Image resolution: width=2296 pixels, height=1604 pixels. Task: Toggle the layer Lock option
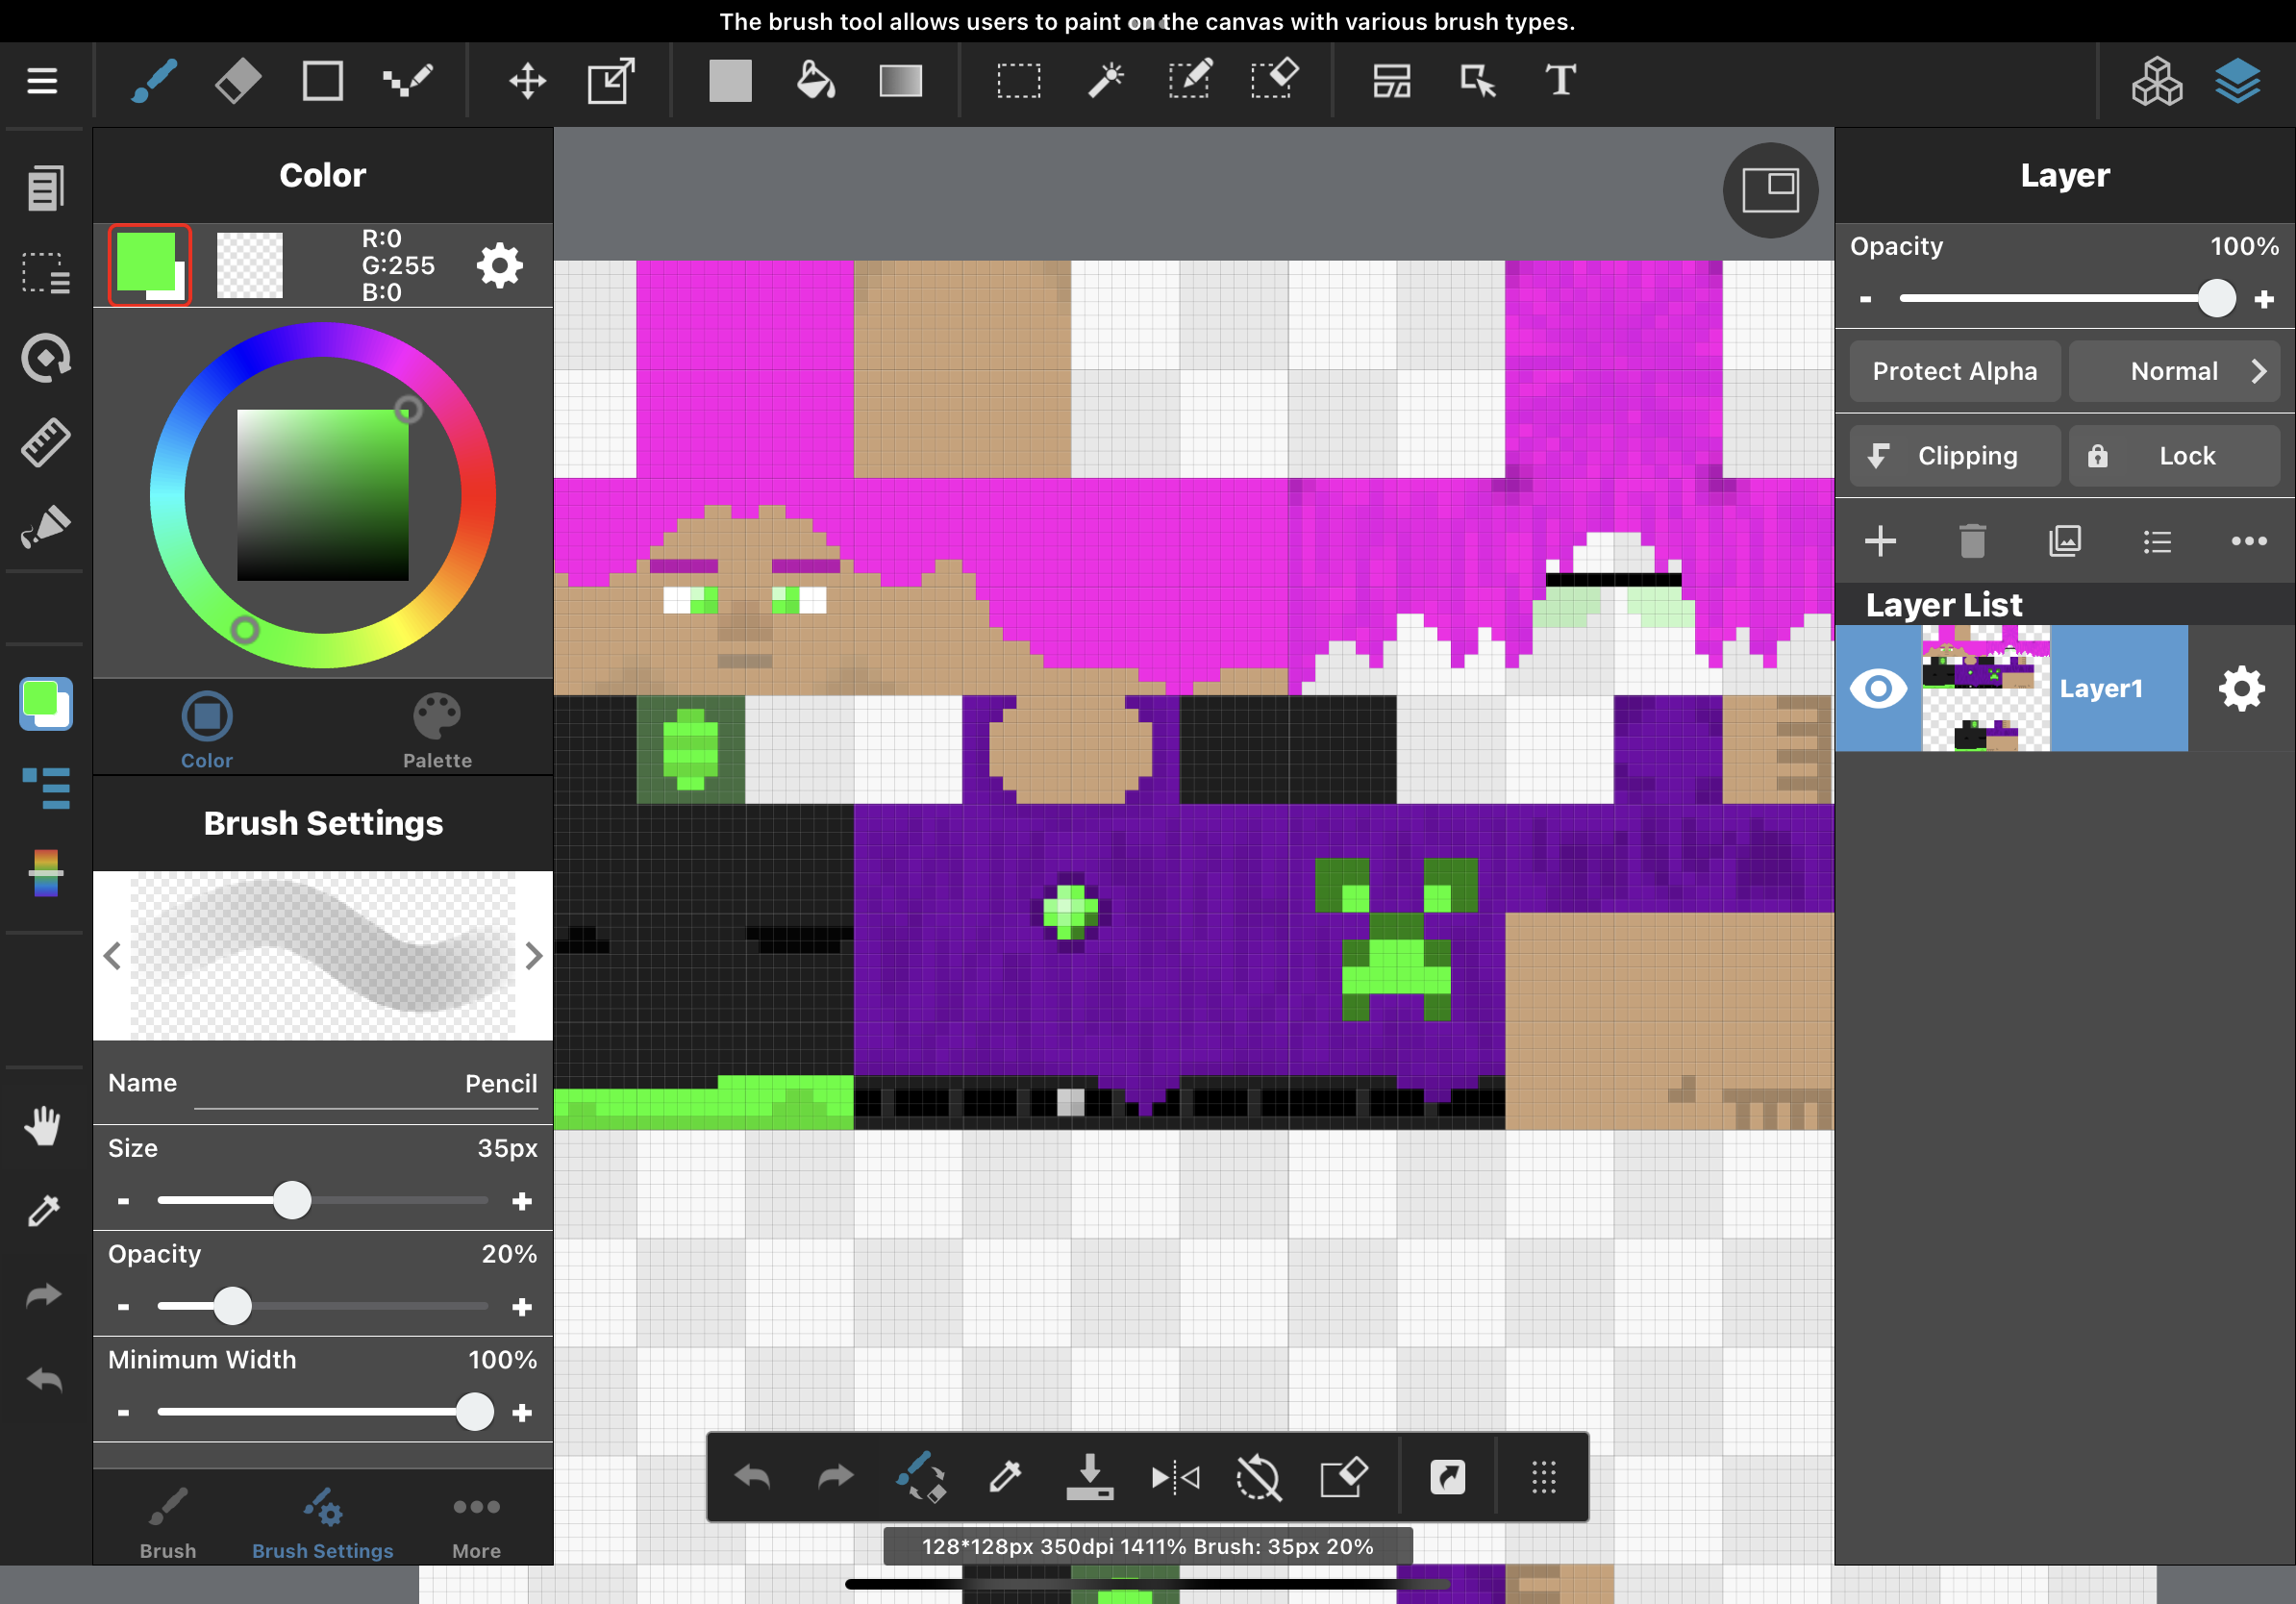2174,456
